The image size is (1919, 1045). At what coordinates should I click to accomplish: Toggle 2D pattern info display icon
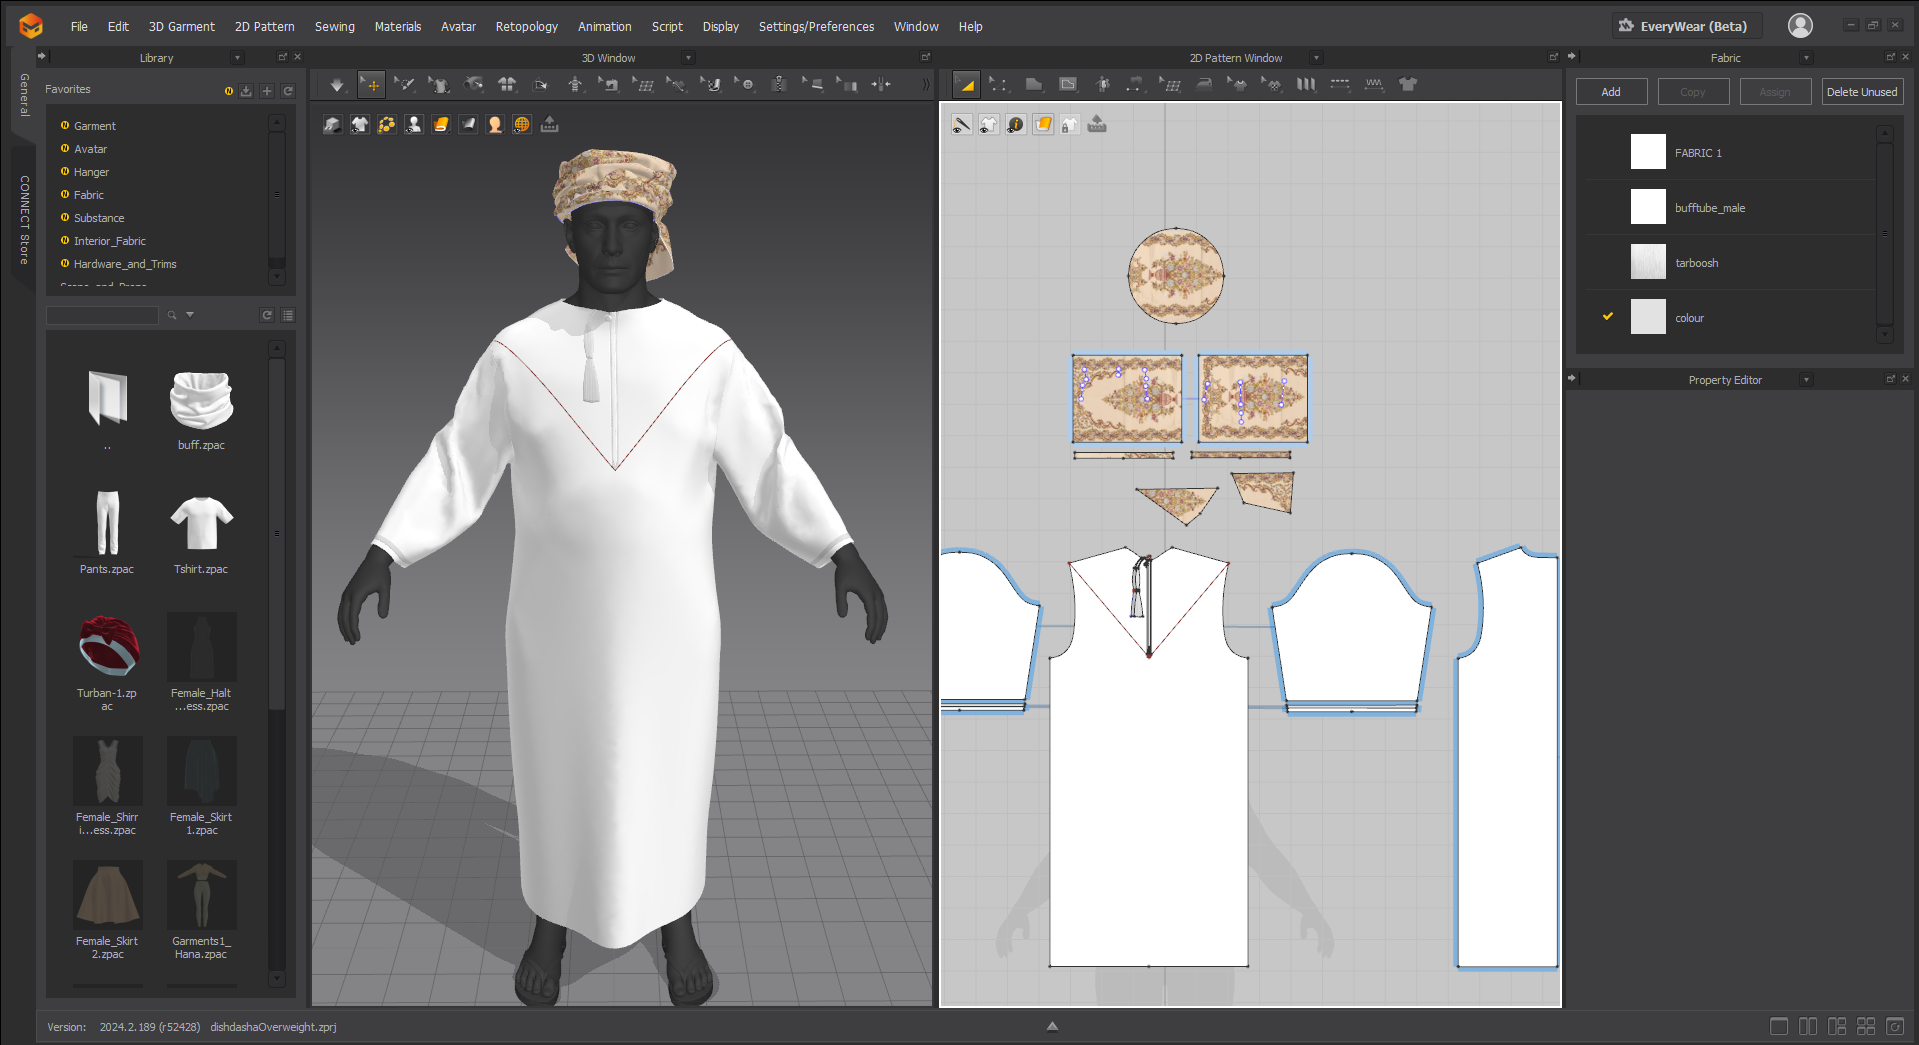pos(1015,124)
